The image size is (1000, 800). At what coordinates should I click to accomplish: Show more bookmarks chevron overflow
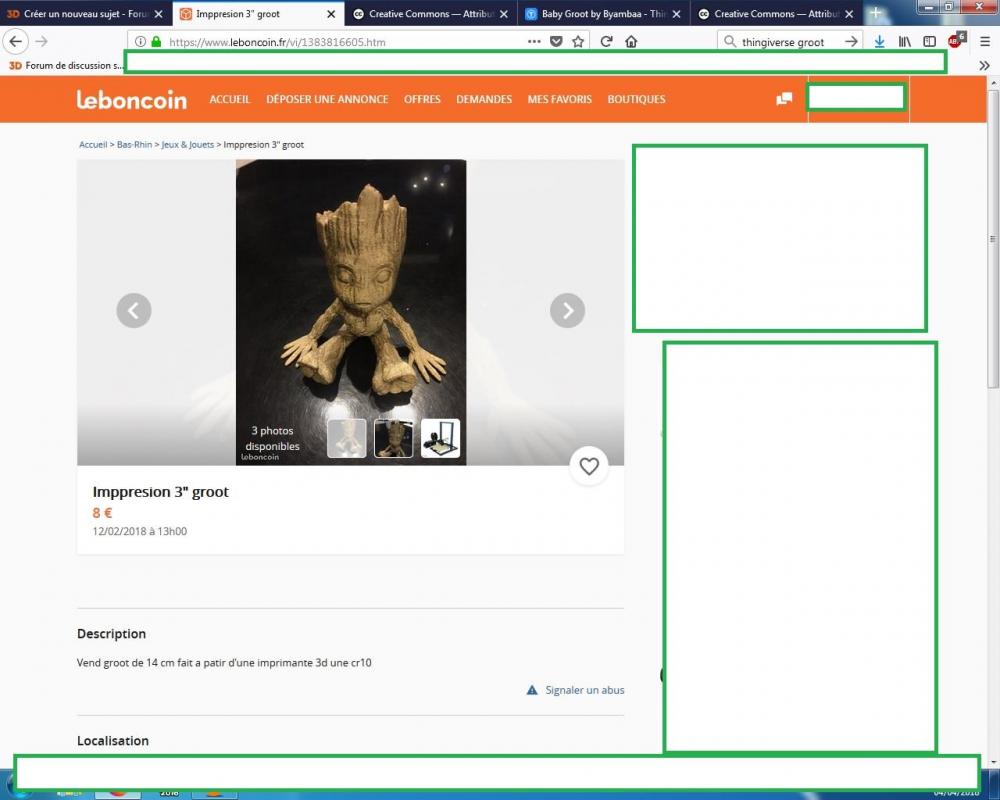pos(984,65)
